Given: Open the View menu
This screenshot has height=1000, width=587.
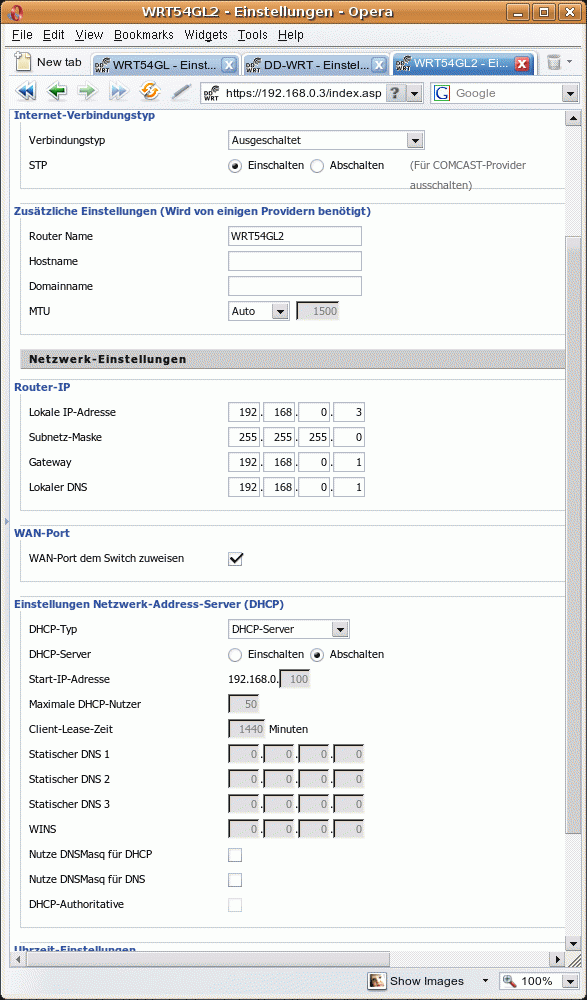Looking at the screenshot, I should click(x=89, y=35).
